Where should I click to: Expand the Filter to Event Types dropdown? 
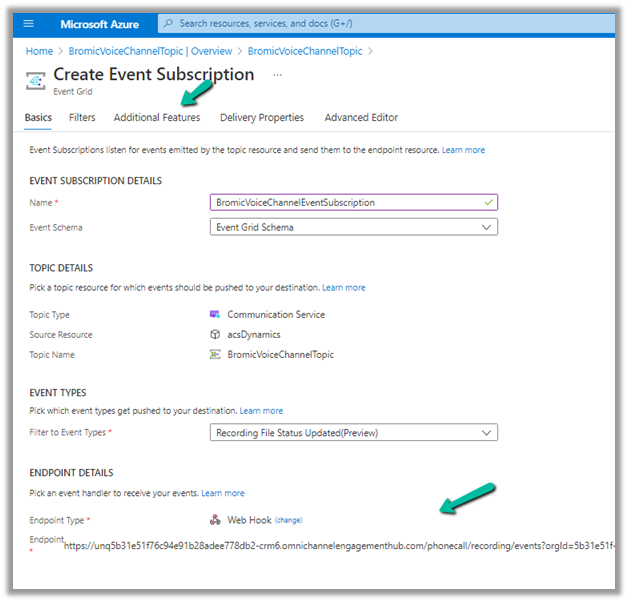[x=486, y=433]
